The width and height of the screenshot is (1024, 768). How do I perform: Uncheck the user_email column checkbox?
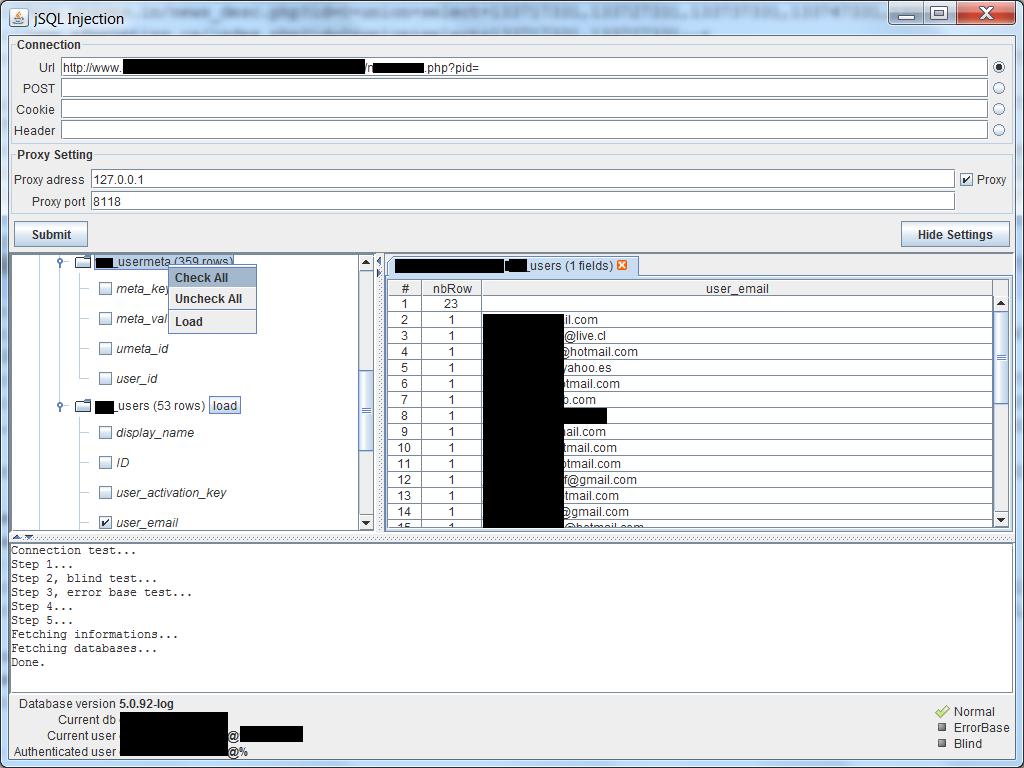(105, 521)
